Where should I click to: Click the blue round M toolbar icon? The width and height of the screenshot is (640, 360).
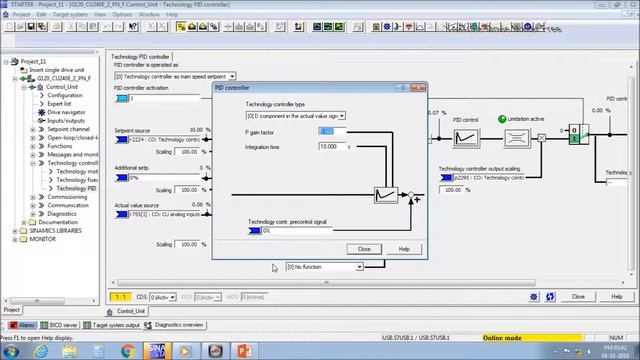pyautogui.click(x=528, y=27)
